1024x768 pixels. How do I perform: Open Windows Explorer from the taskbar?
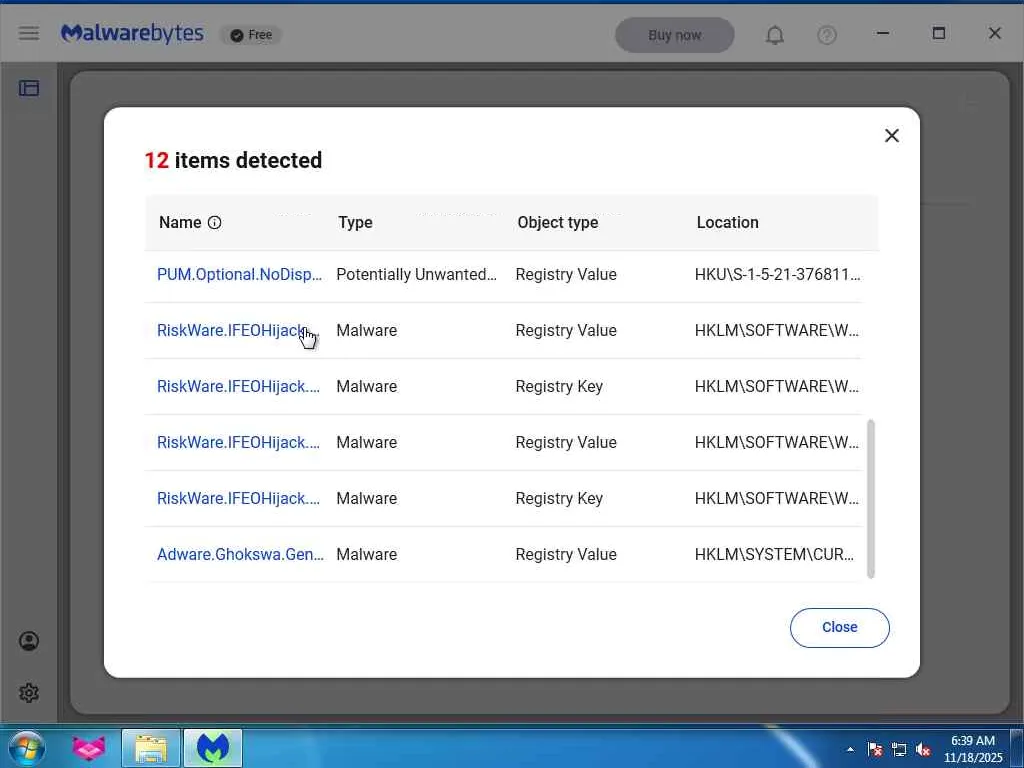pyautogui.click(x=151, y=748)
